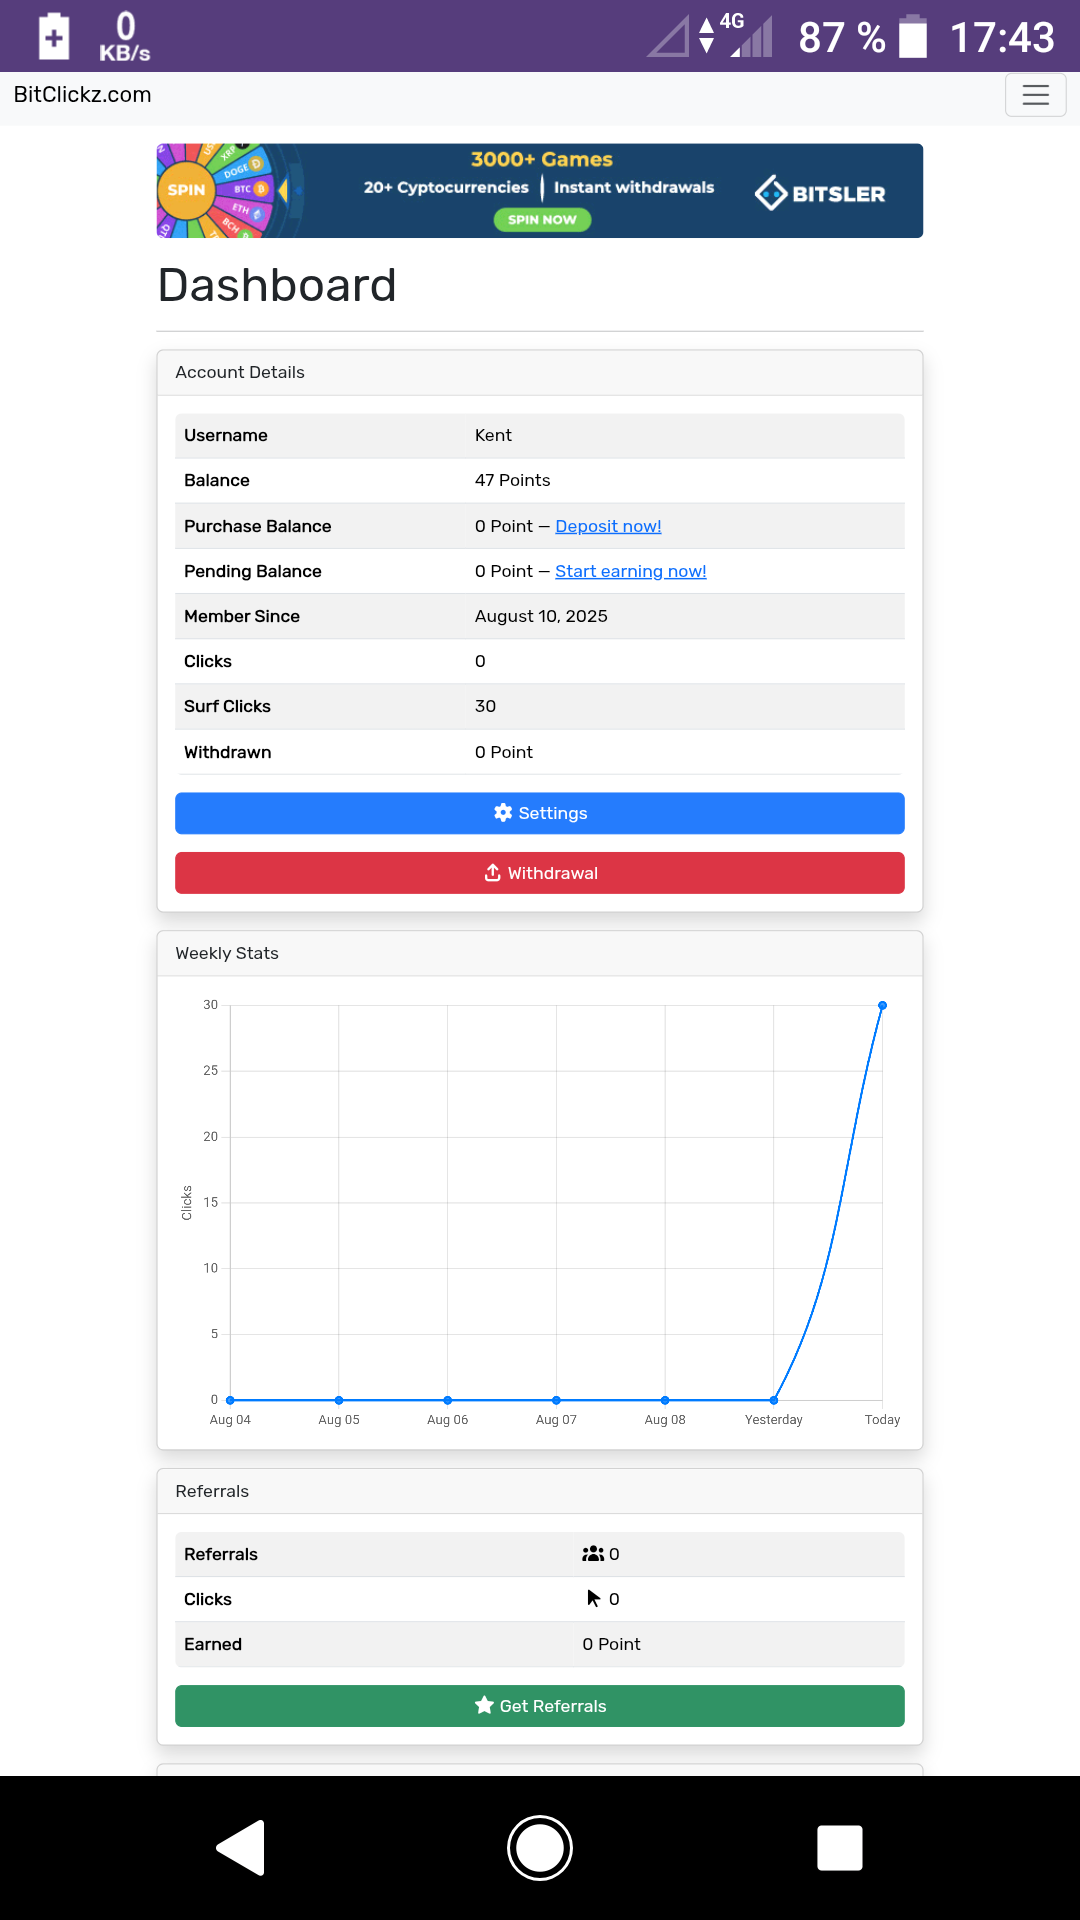Tap the Android back navigation icon

point(241,1847)
